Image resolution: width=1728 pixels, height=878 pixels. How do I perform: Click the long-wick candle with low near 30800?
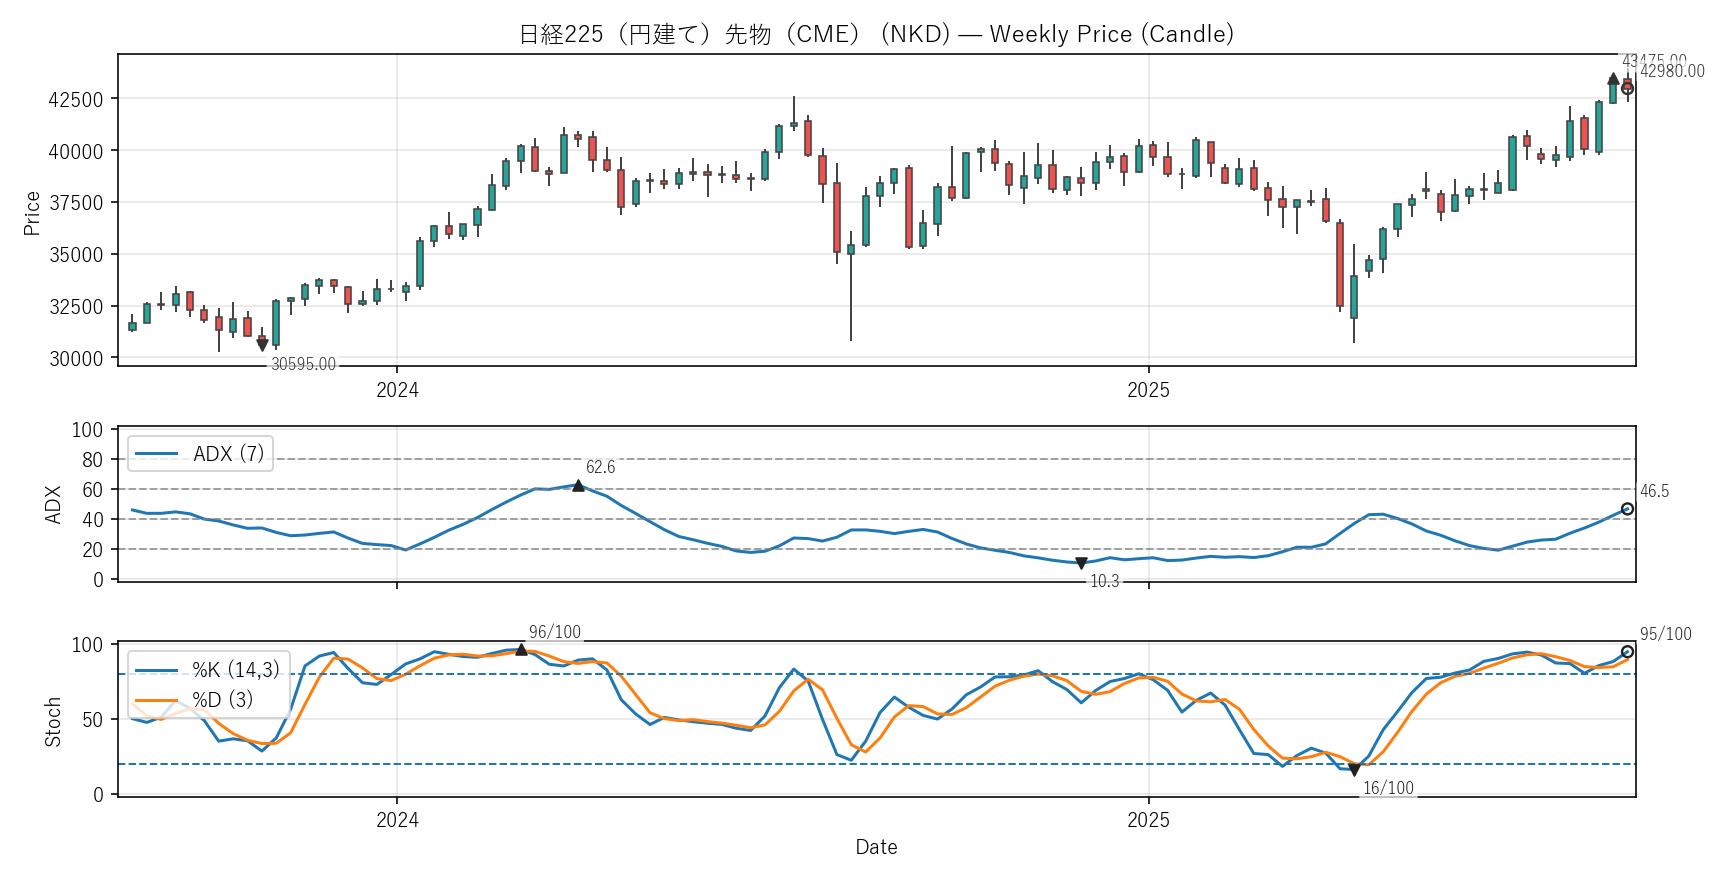coord(851,286)
